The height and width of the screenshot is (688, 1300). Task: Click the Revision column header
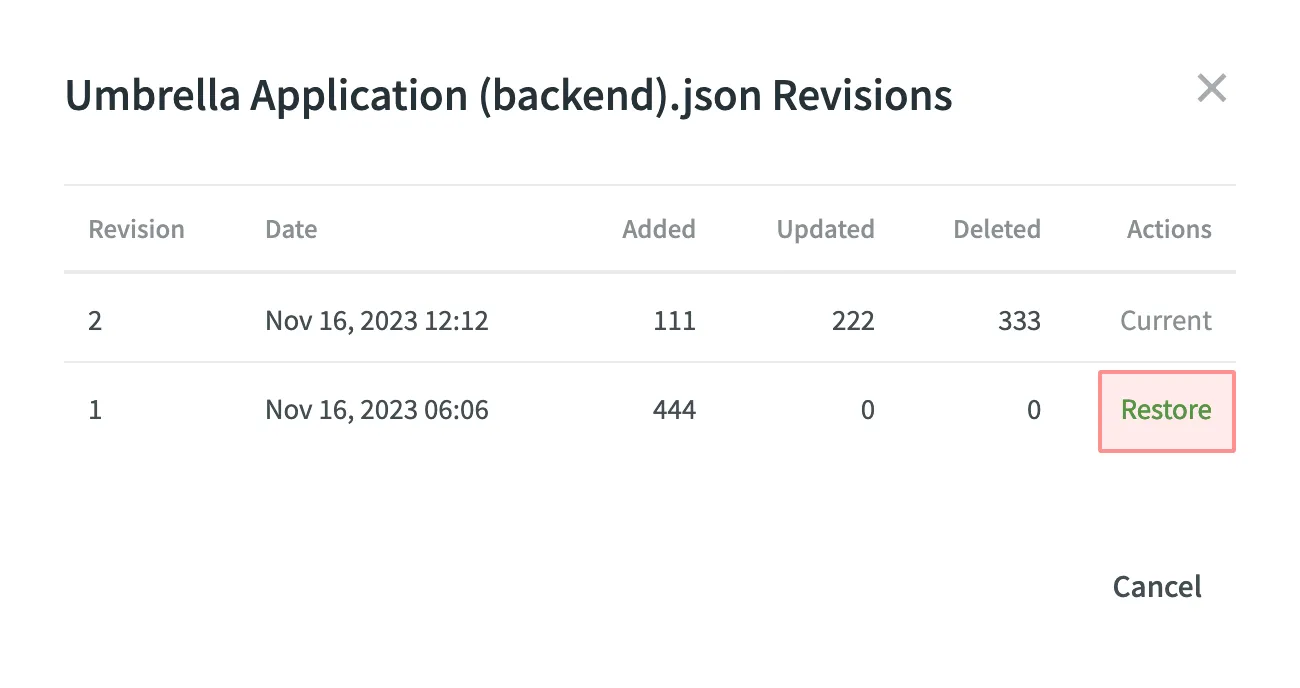[x=136, y=230]
